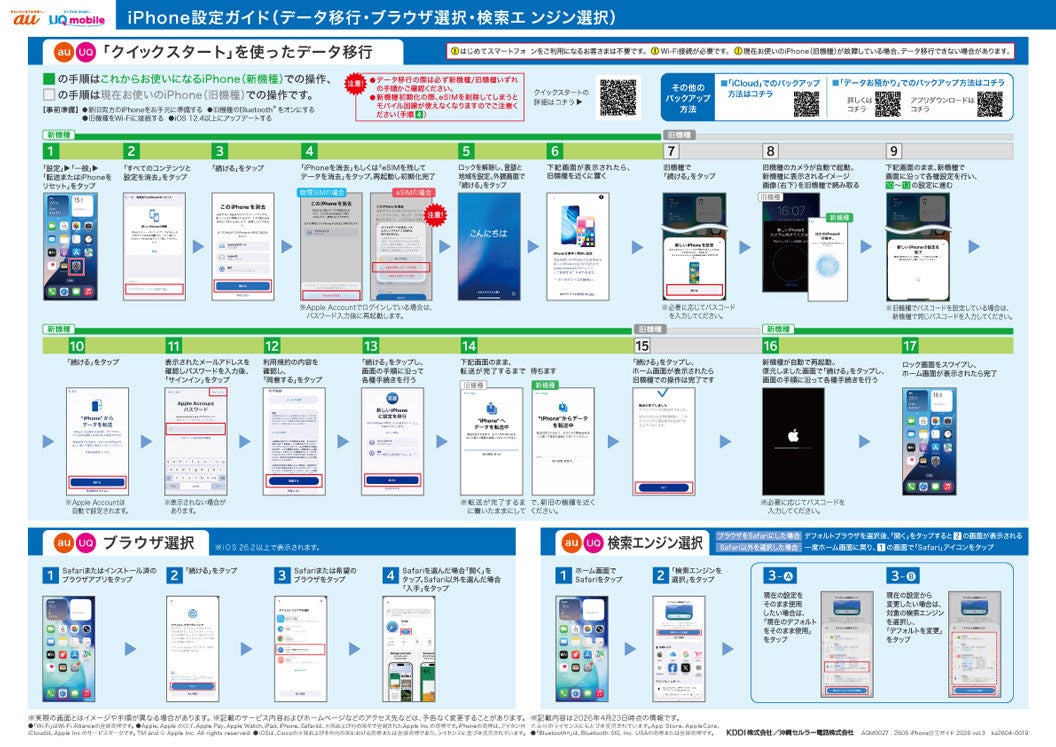Click the '検索エンジン選択' section heading
The width and height of the screenshot is (1056, 747).
coord(655,542)
